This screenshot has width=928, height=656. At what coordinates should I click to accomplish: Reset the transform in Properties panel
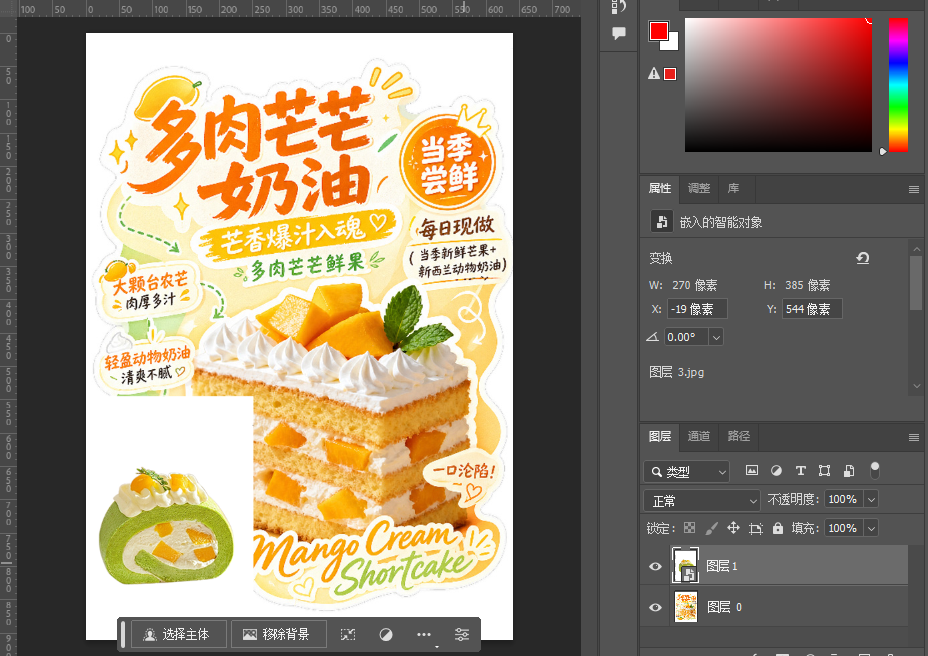pos(862,258)
